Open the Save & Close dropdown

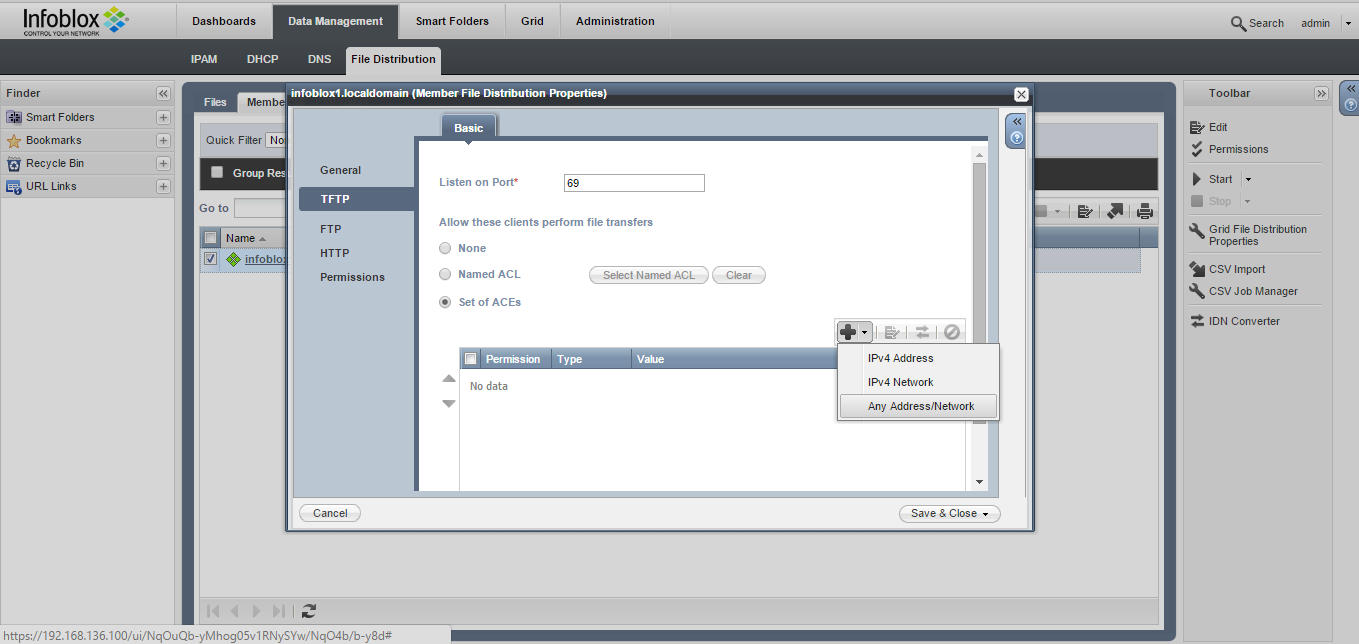(x=986, y=514)
